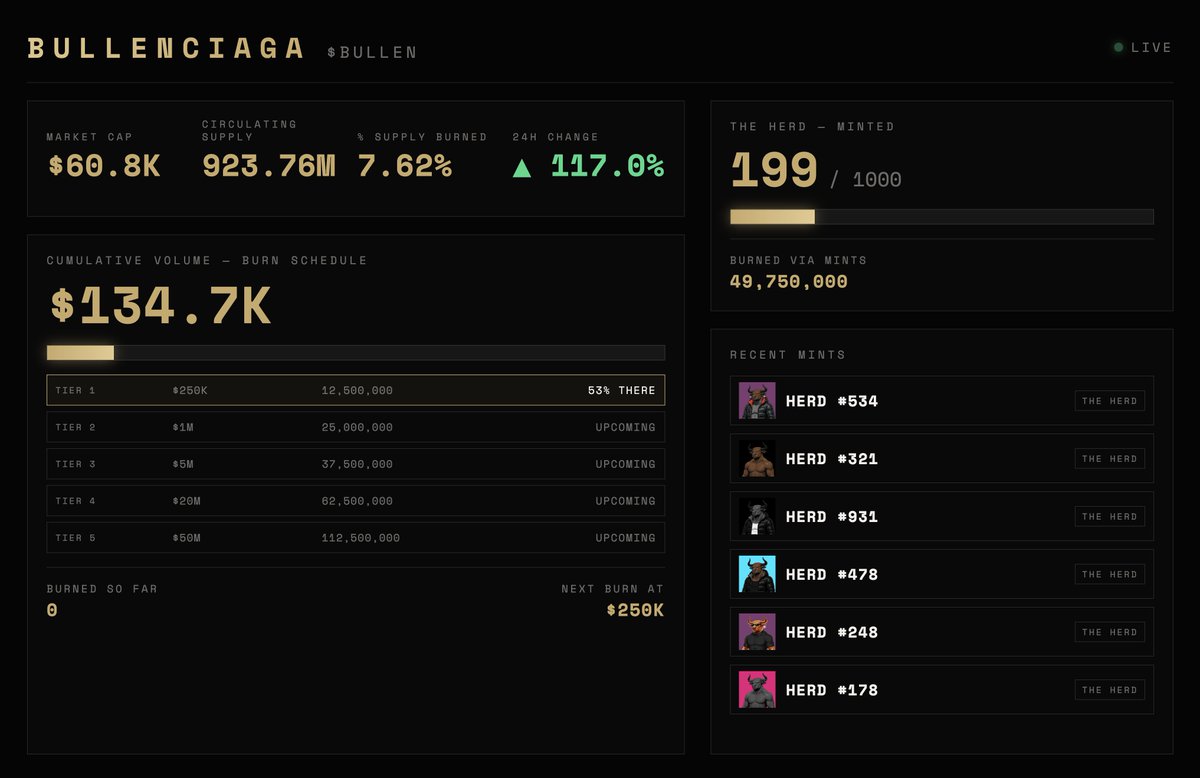Click the 7.62% supply burned value
This screenshot has width=1200, height=778.
(x=405, y=166)
